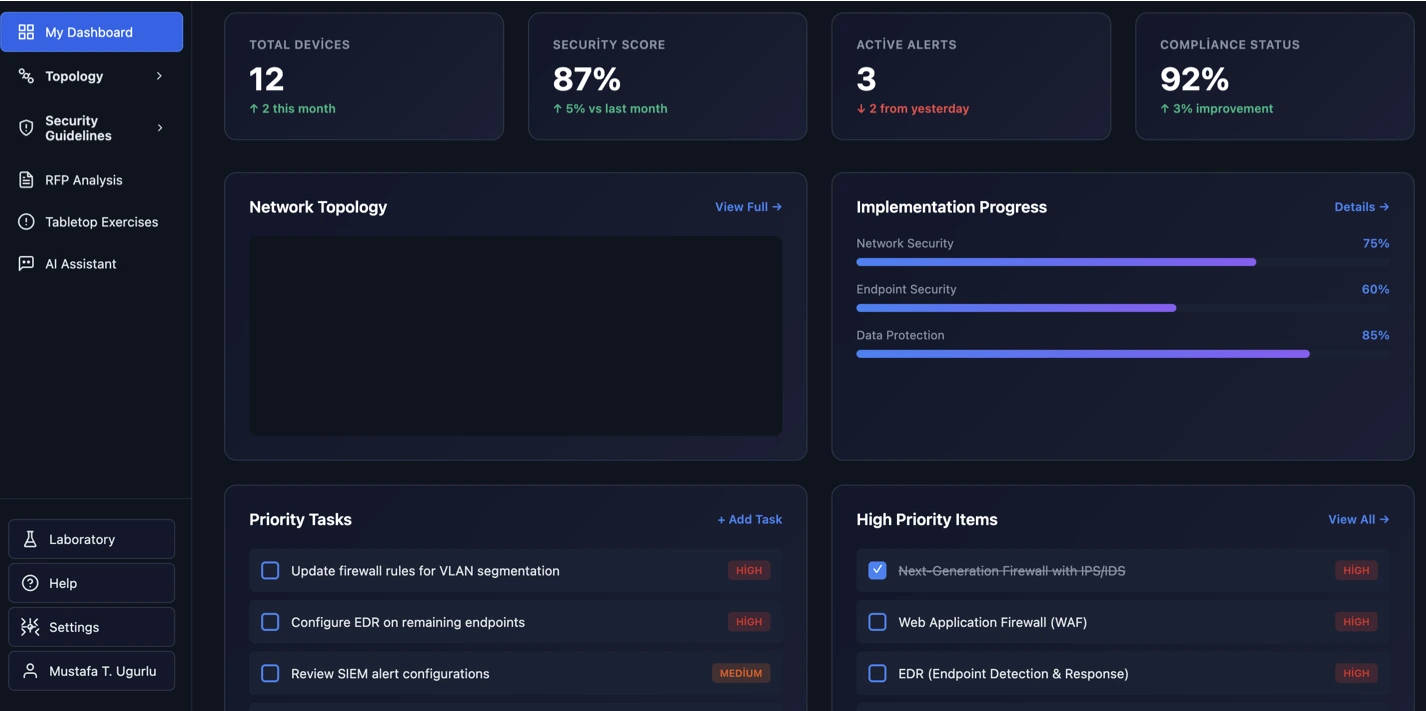Tick the Web Application Firewall (WAF) checkbox
The height and width of the screenshot is (711, 1426).
pos(877,622)
